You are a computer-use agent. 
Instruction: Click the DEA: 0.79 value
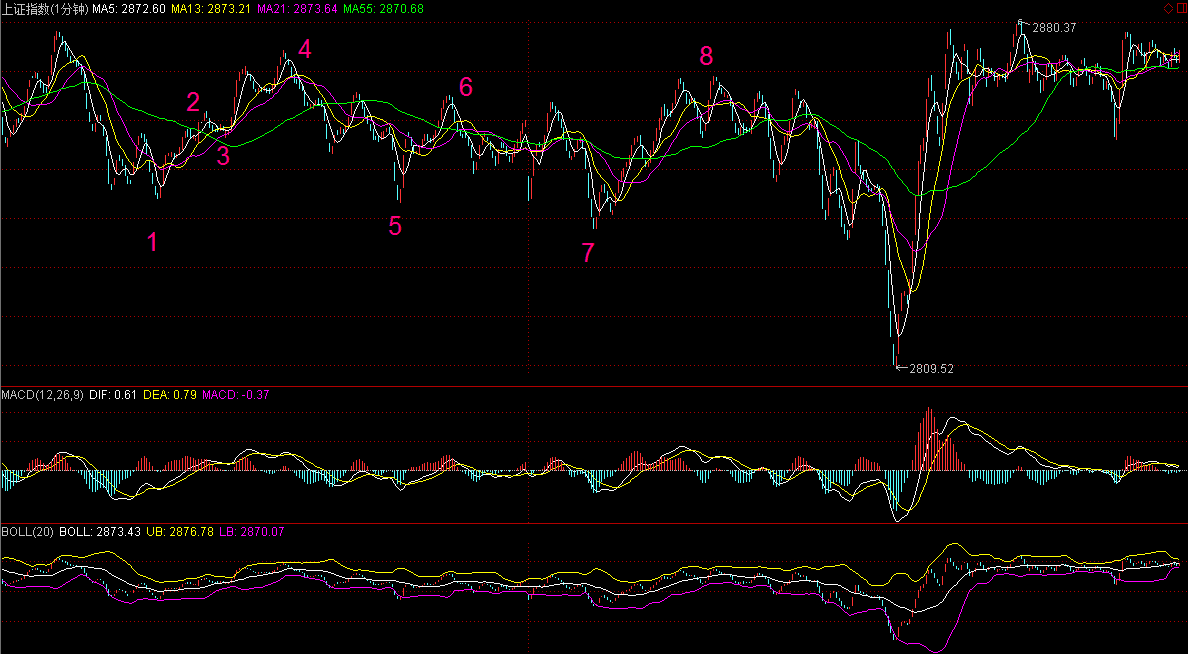click(170, 395)
